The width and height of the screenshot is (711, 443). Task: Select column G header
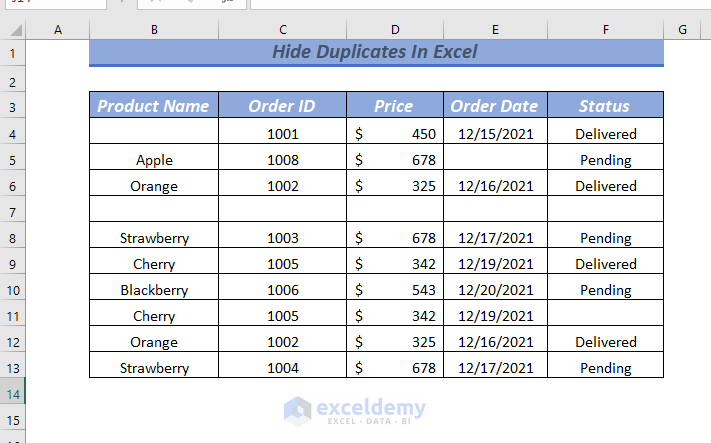click(x=681, y=30)
